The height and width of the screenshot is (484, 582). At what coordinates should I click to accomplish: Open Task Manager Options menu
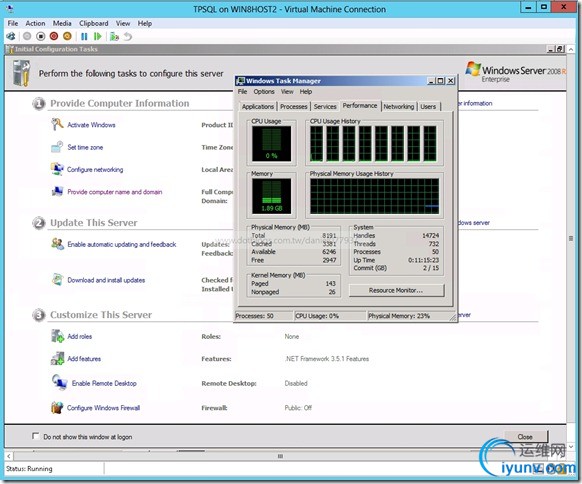click(x=264, y=92)
